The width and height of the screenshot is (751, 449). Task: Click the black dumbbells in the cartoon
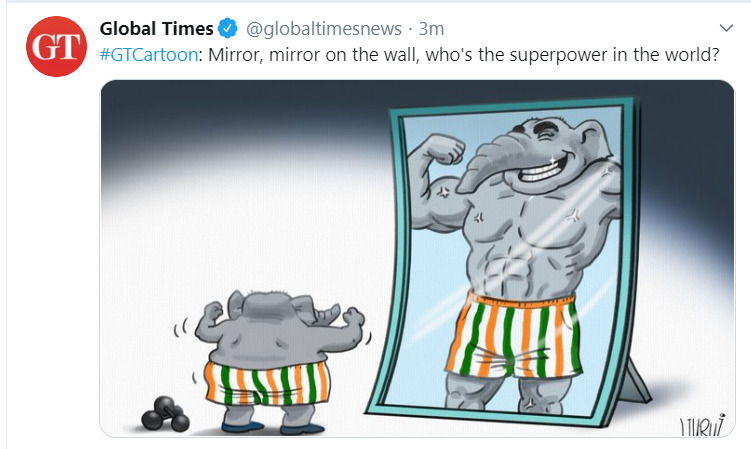(166, 413)
